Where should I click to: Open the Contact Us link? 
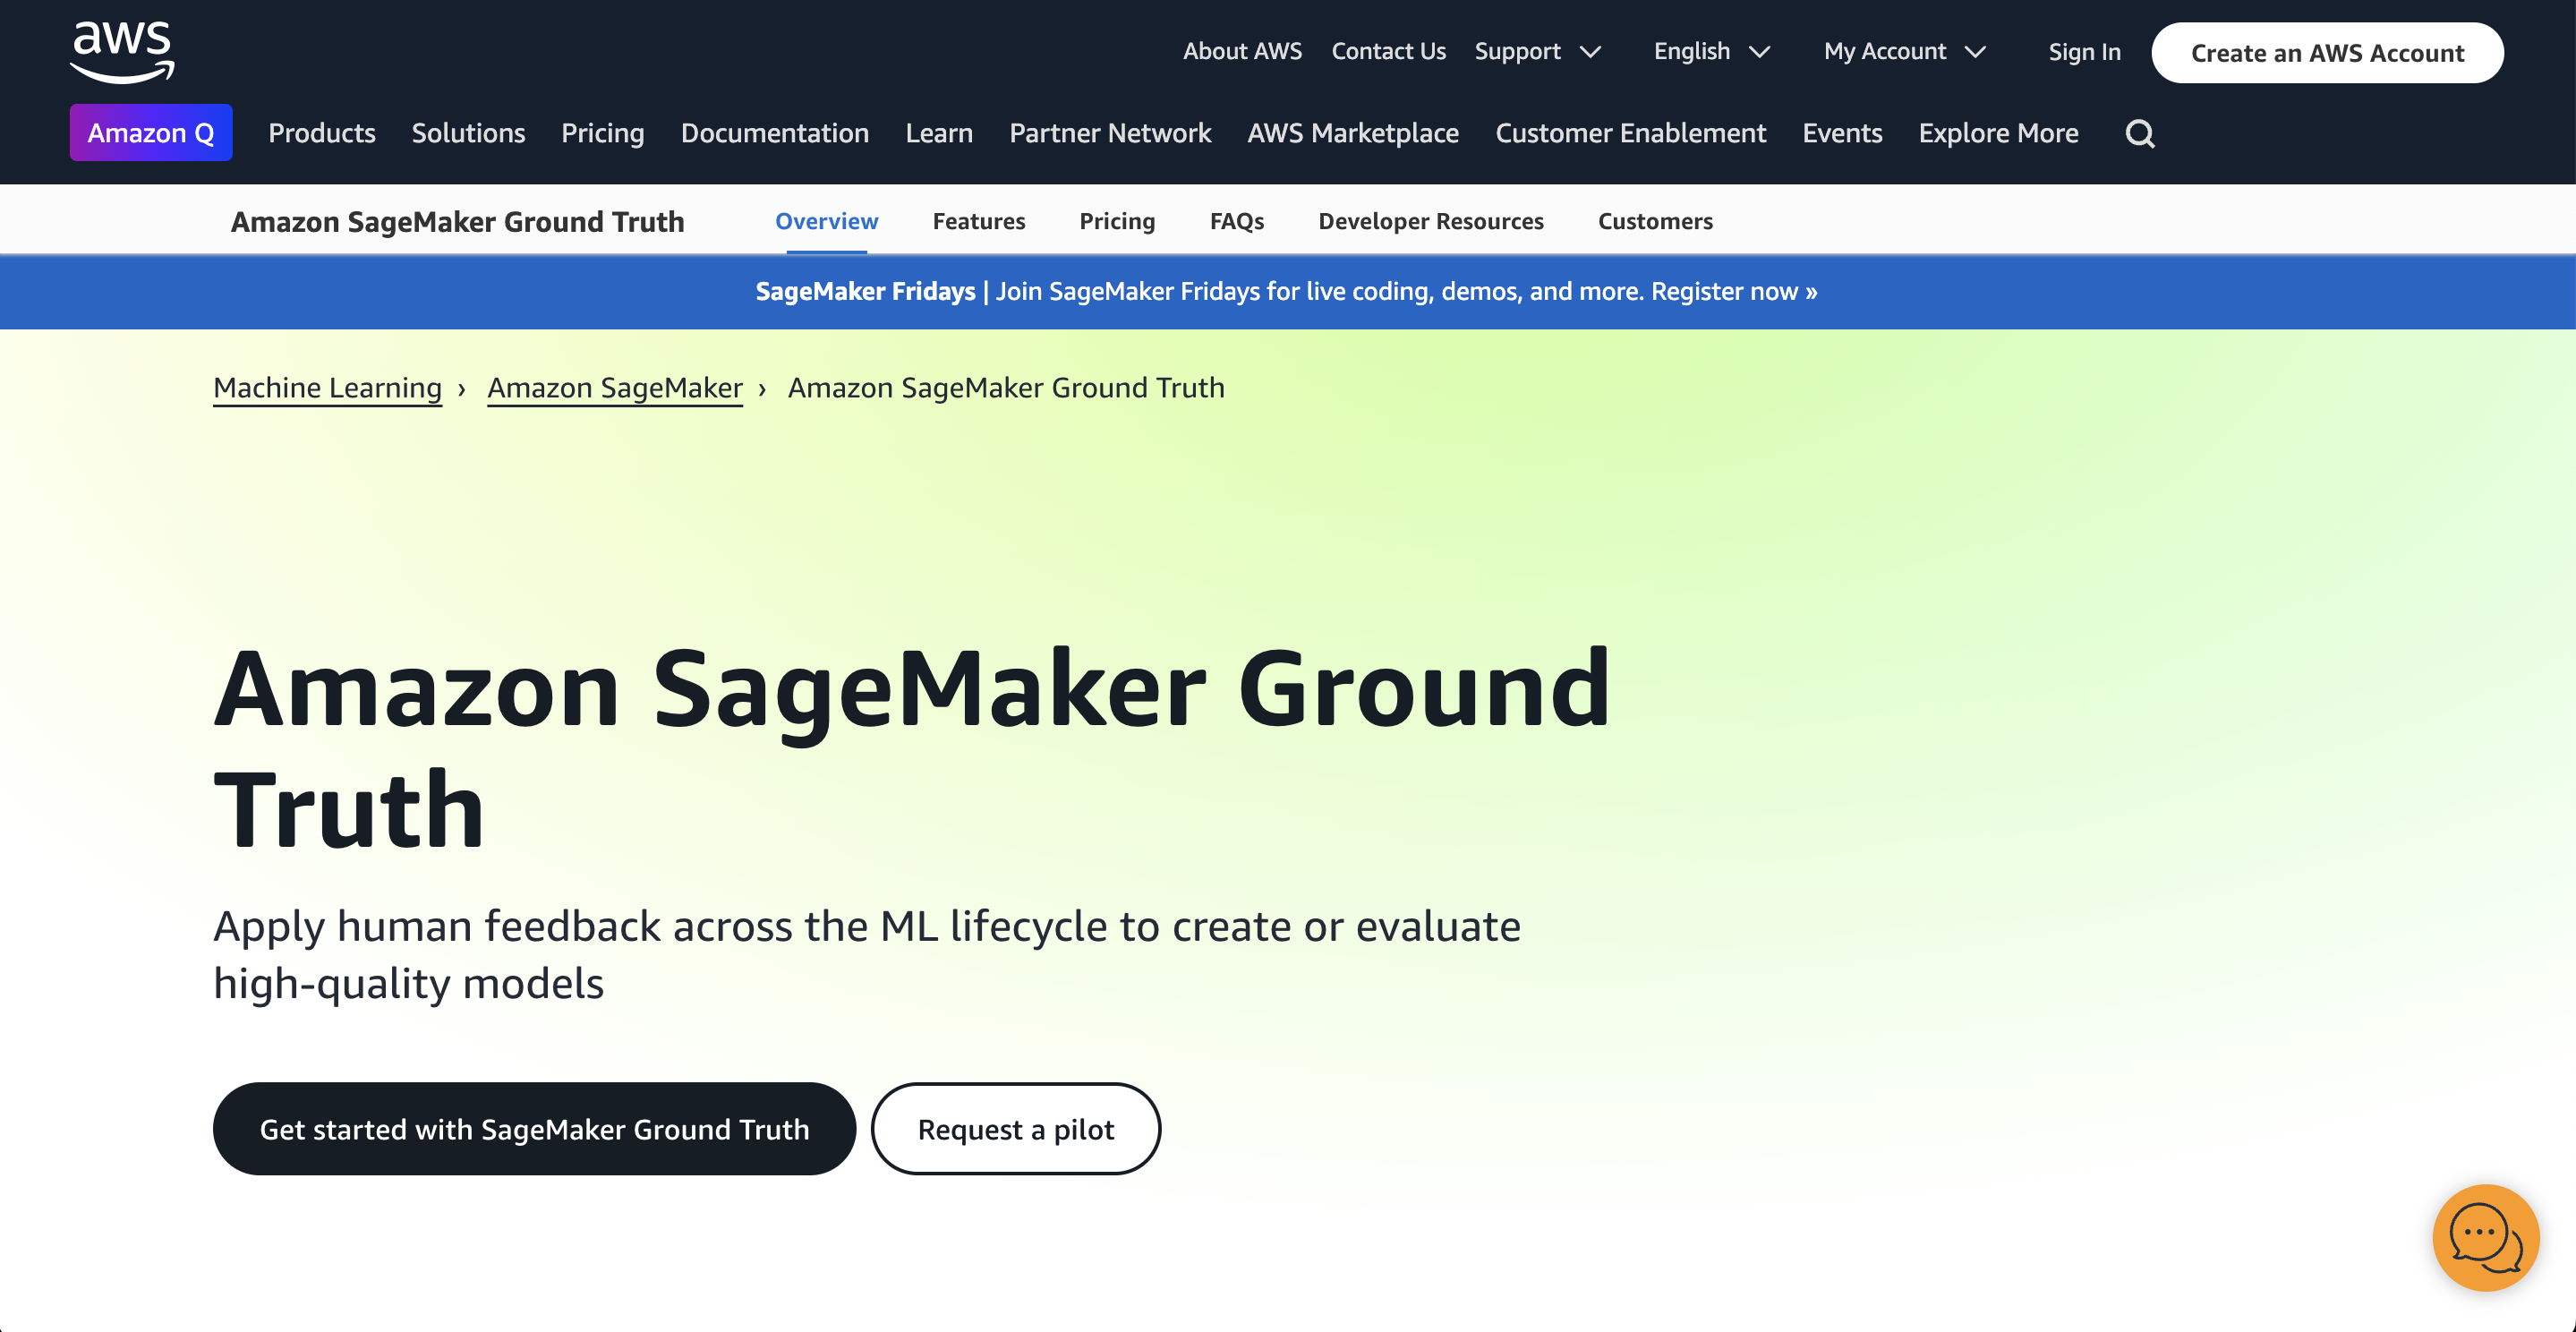point(1388,51)
